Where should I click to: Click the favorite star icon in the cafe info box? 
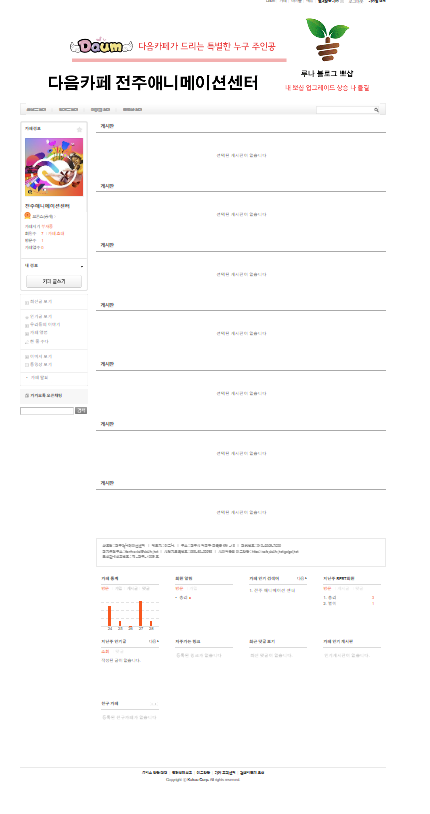click(79, 129)
